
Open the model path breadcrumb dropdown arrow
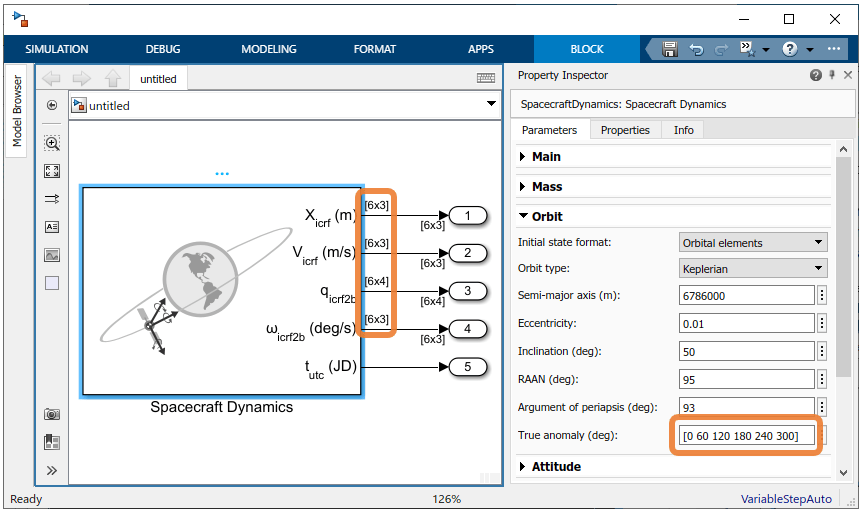[x=491, y=103]
